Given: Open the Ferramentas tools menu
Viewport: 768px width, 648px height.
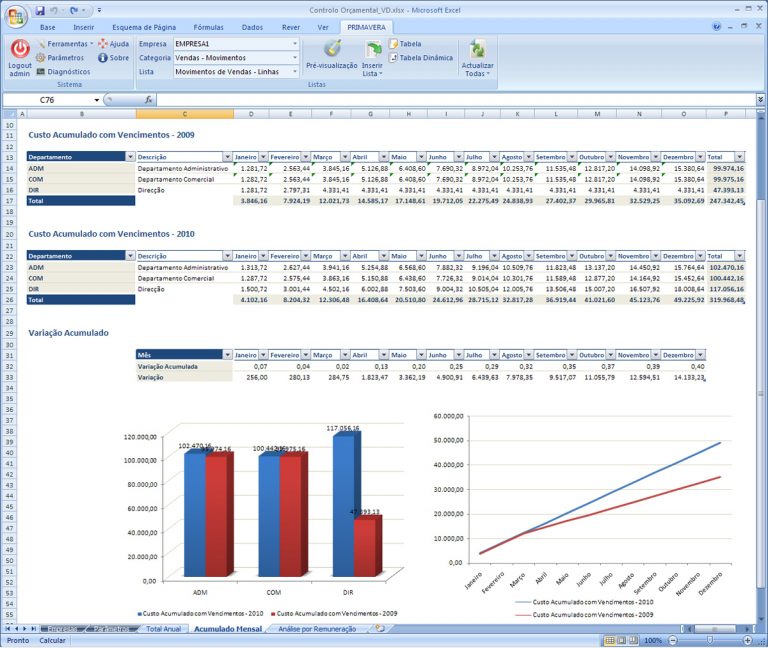Looking at the screenshot, I should coord(65,44).
